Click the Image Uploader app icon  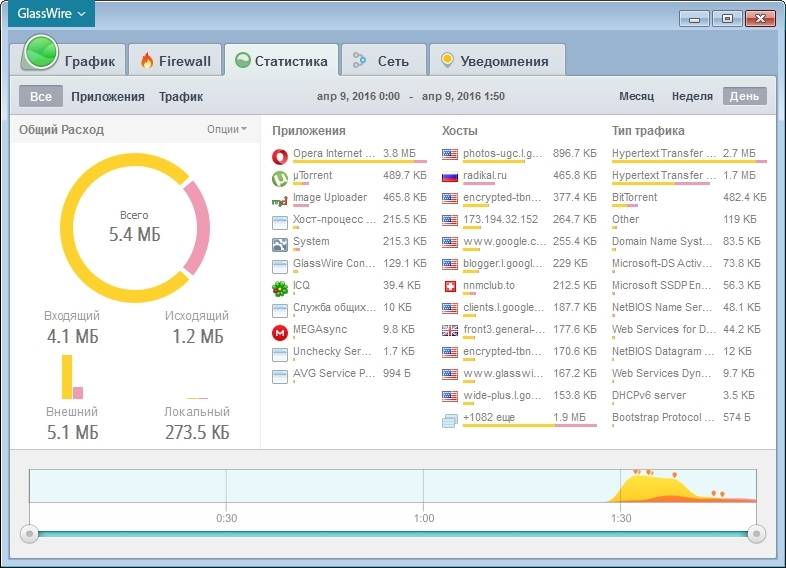[280, 201]
